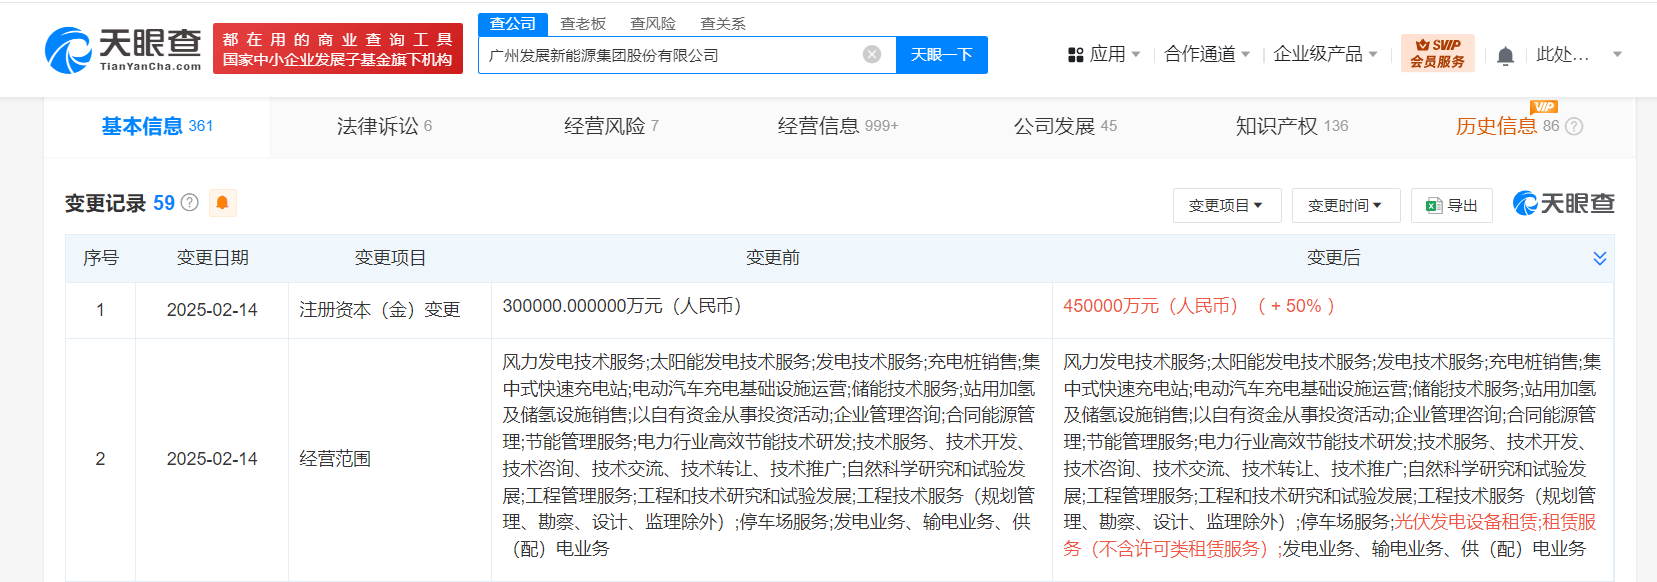Image resolution: width=1657 pixels, height=582 pixels.
Task: Open the 公司发展 tab
Action: pos(1065,126)
